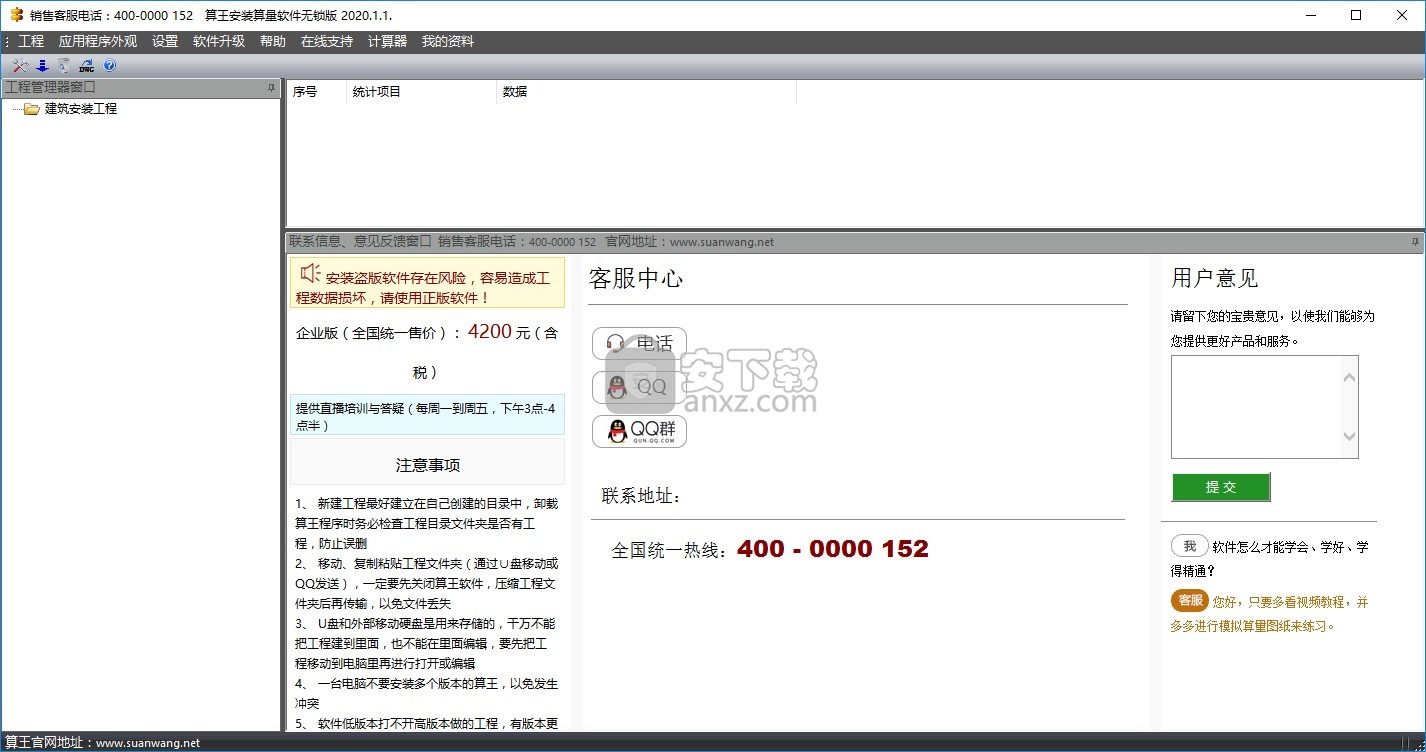The image size is (1426, 752).
Task: Open the 设置 menu
Action: coord(165,41)
